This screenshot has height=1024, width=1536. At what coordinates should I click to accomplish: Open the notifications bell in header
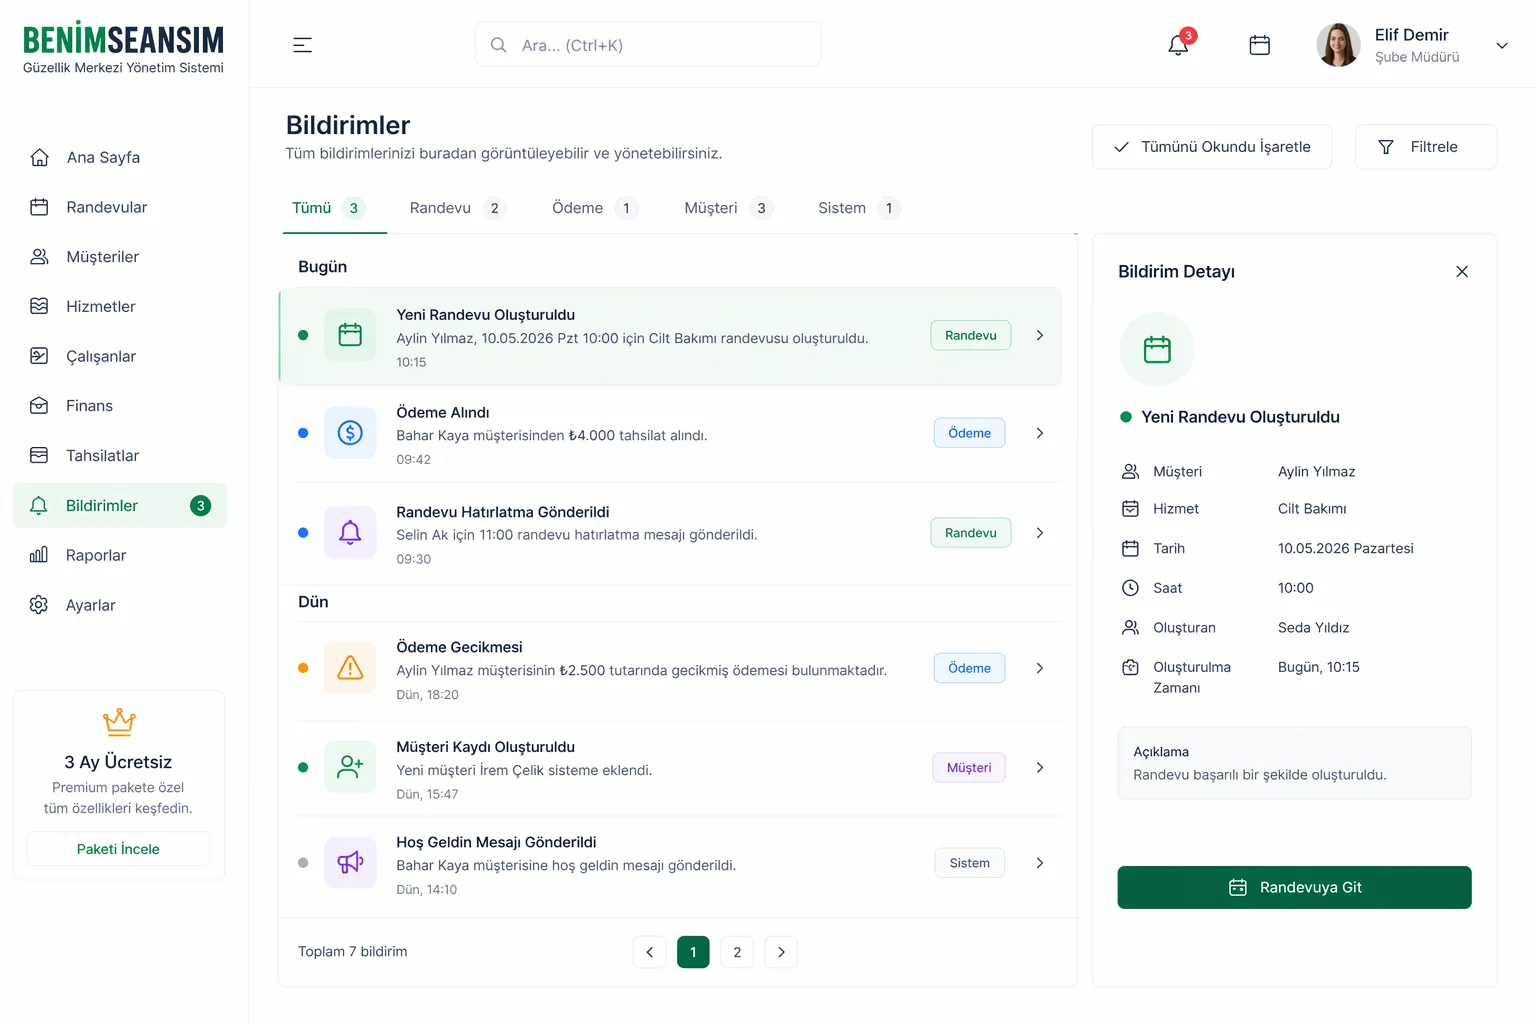point(1179,45)
